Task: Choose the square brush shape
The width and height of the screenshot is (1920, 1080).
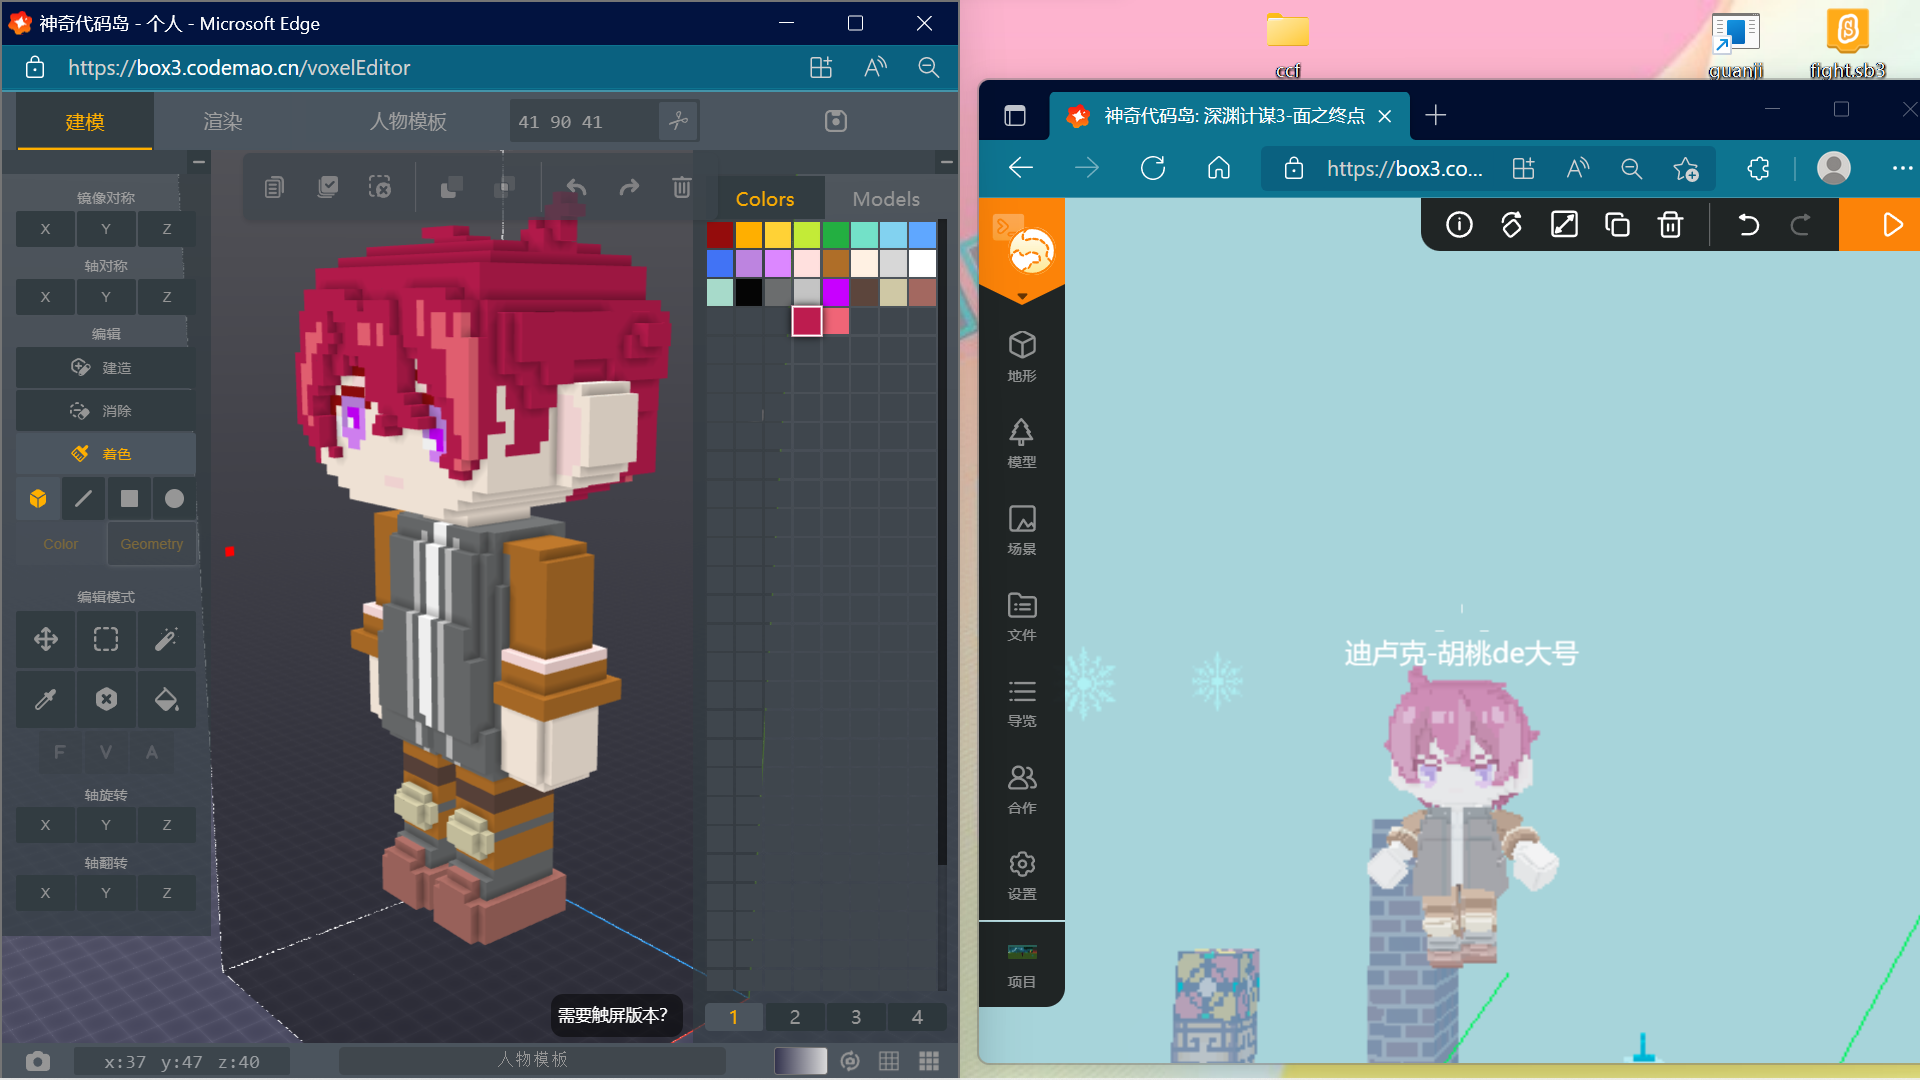Action: 129,499
